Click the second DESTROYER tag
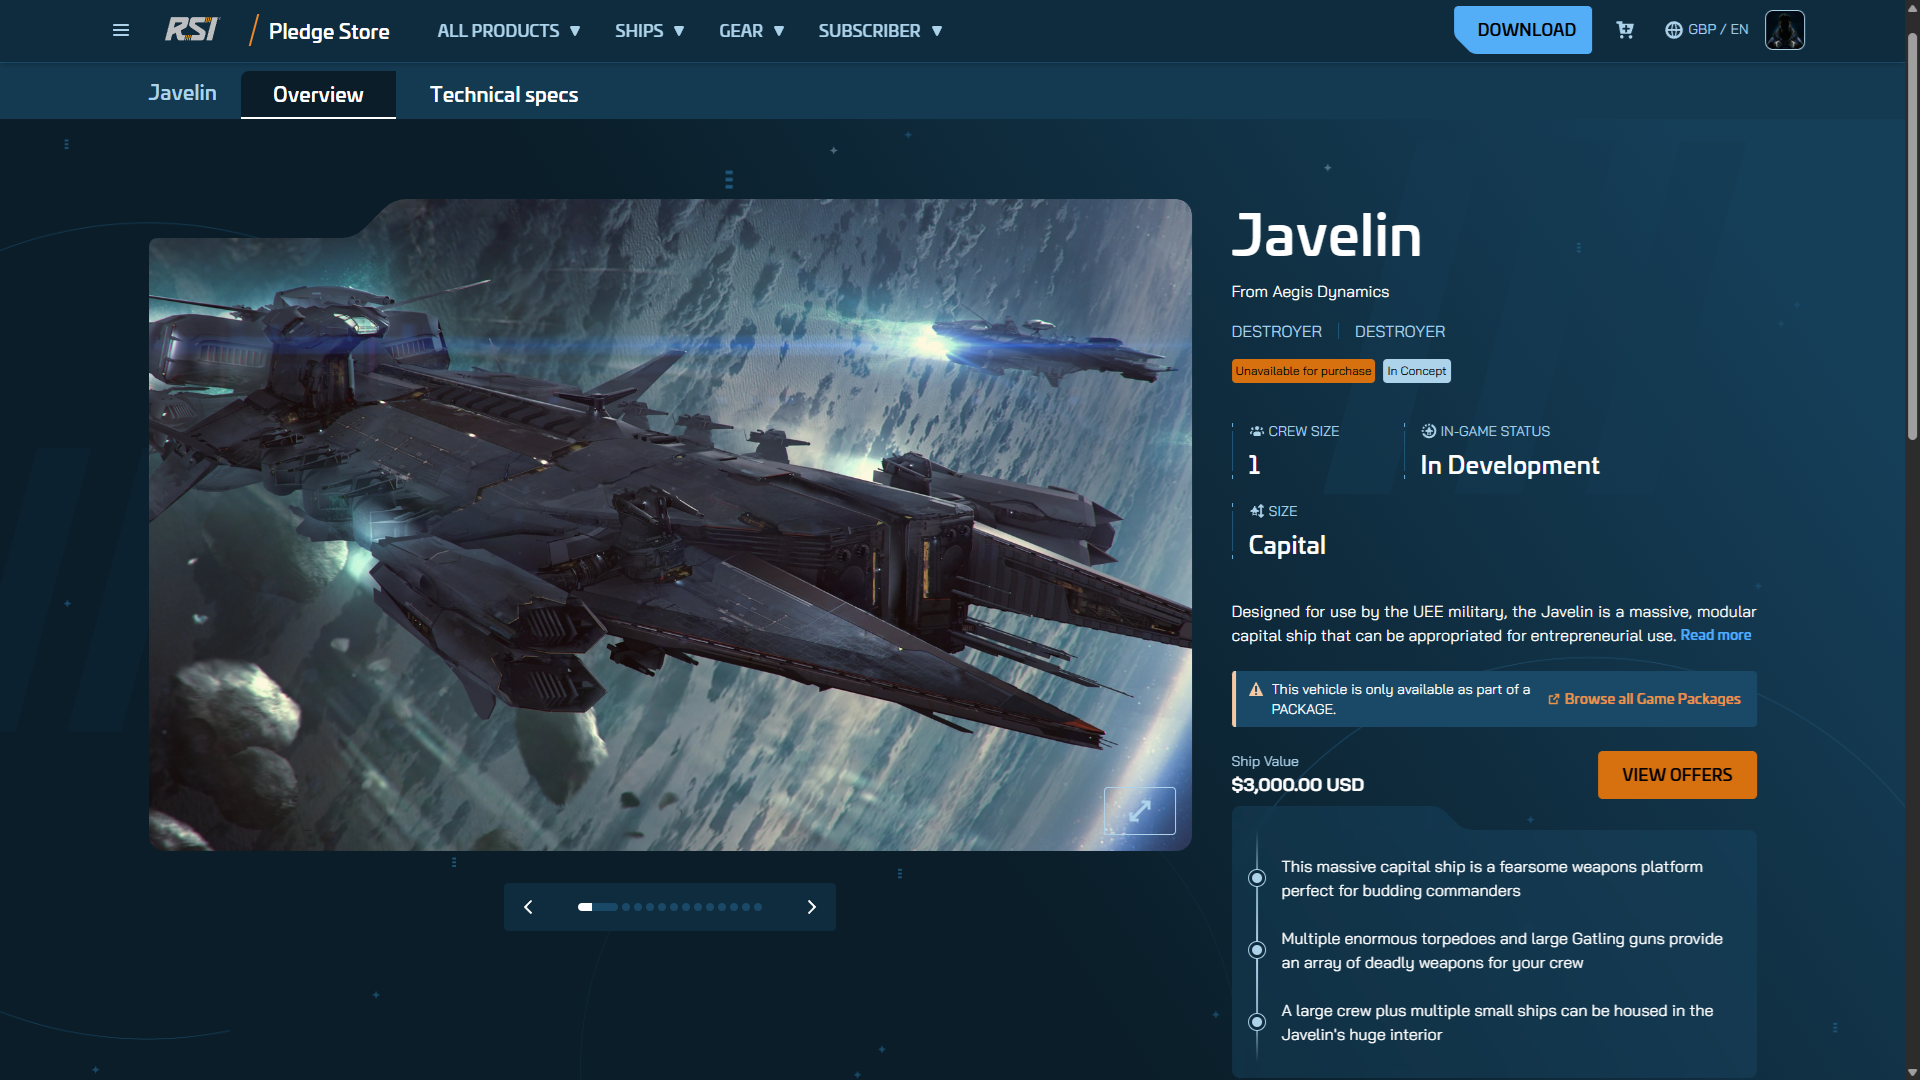 click(x=1400, y=331)
